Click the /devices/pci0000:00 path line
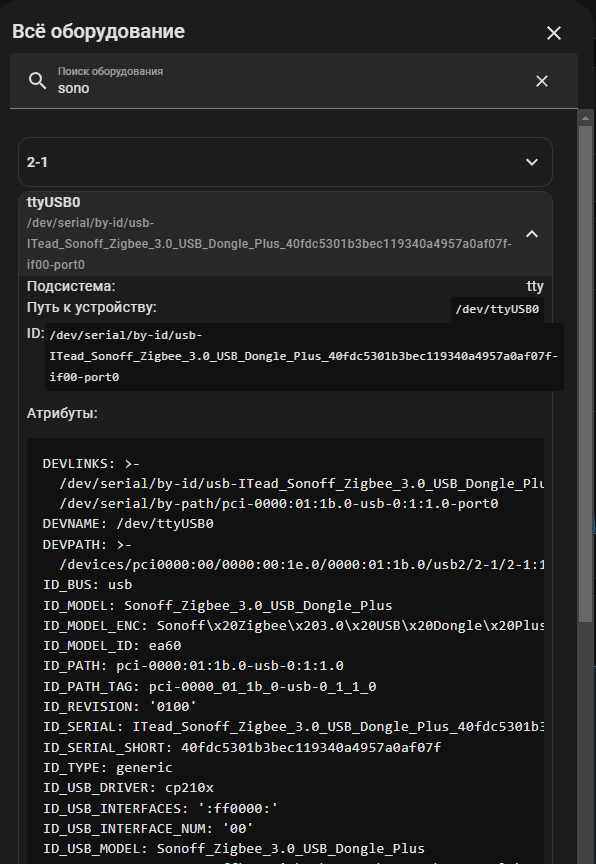The width and height of the screenshot is (596, 864). (x=302, y=565)
